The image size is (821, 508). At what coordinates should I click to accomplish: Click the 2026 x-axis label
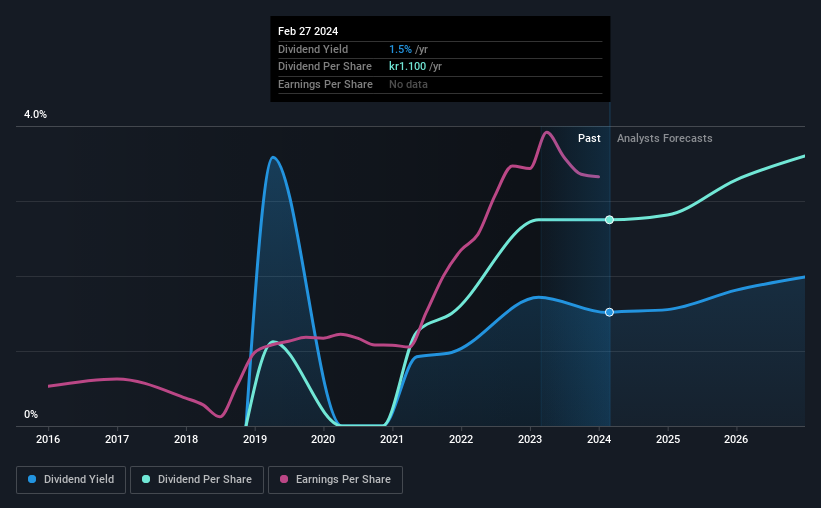pyautogui.click(x=736, y=439)
